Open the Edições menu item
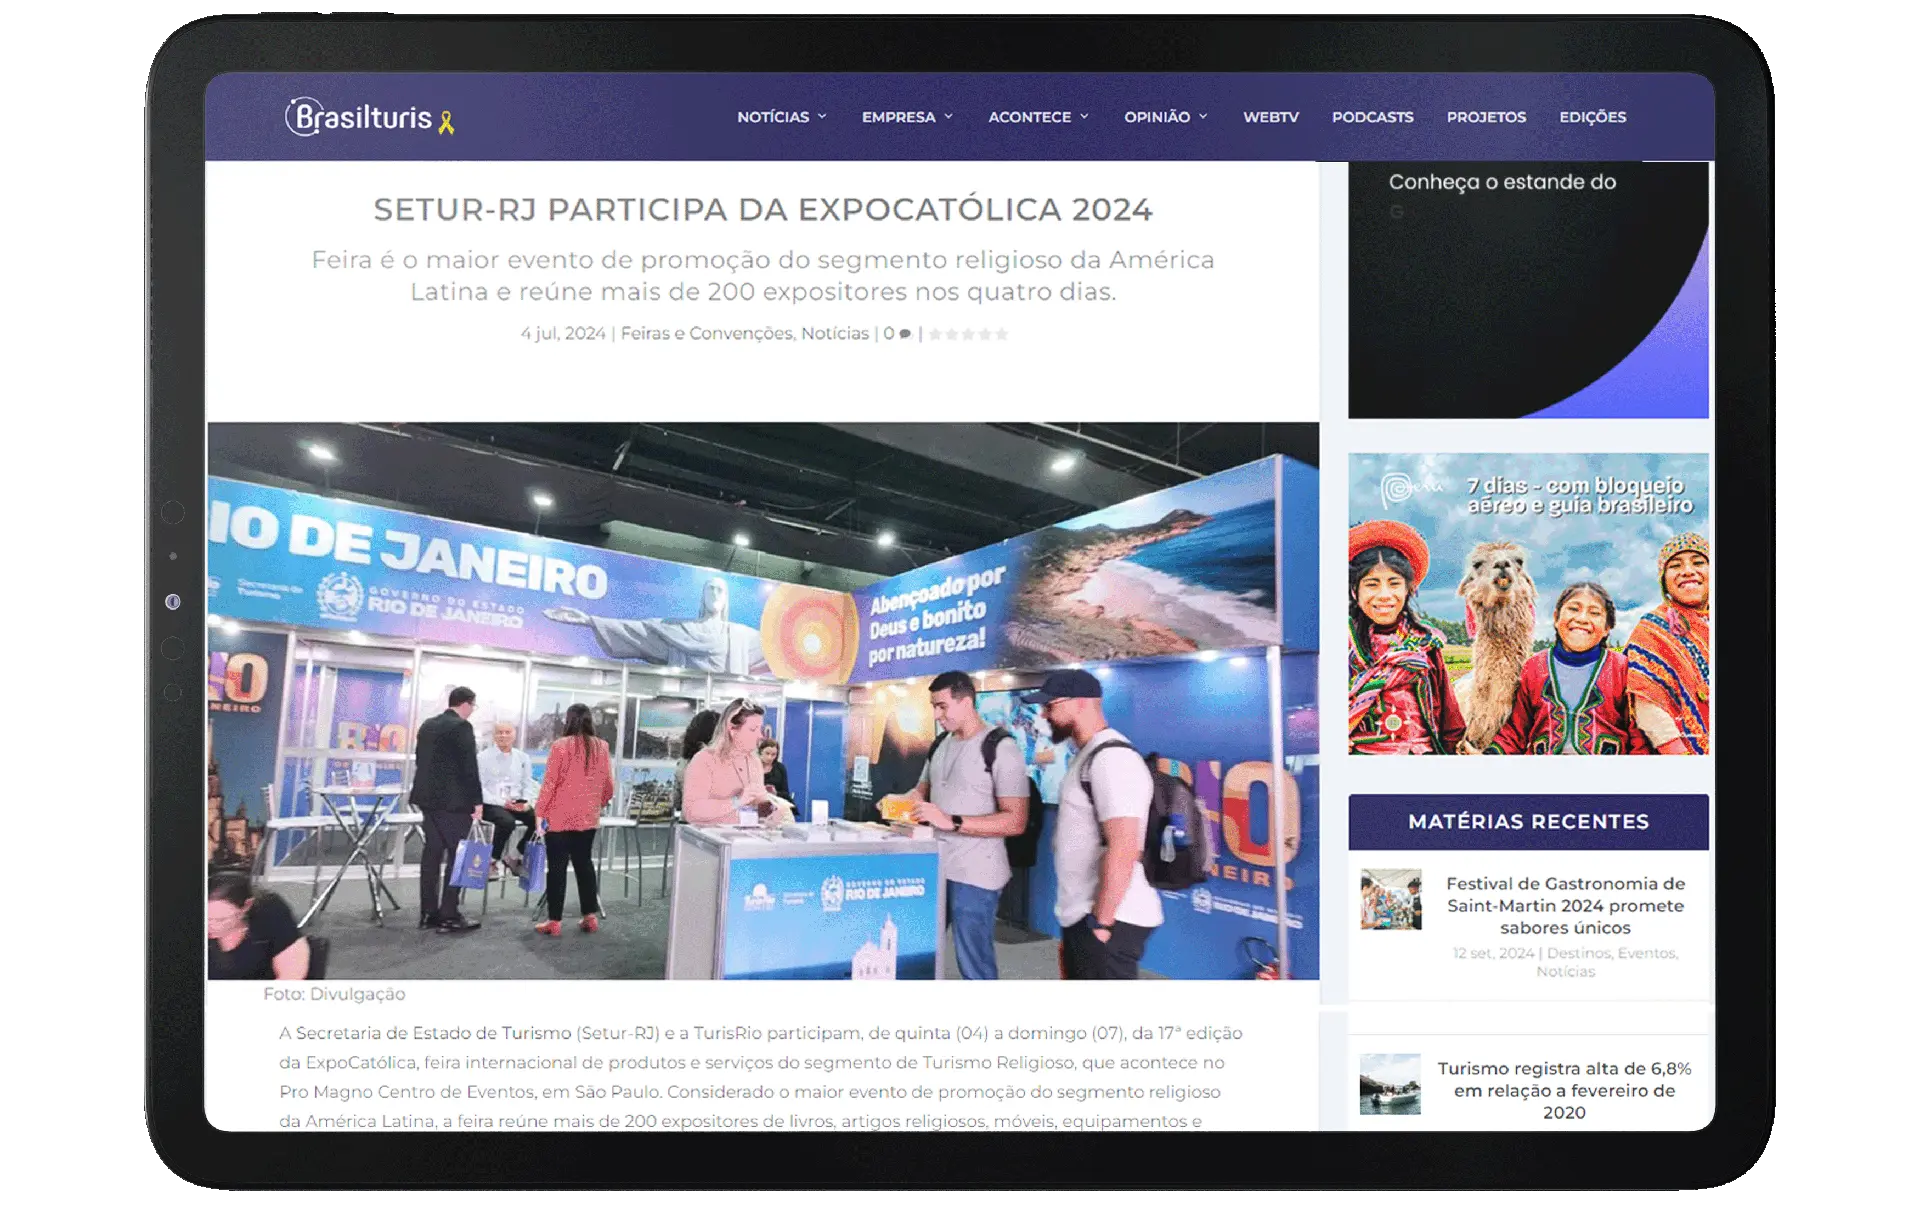This screenshot has width=1920, height=1207. pos(1592,117)
